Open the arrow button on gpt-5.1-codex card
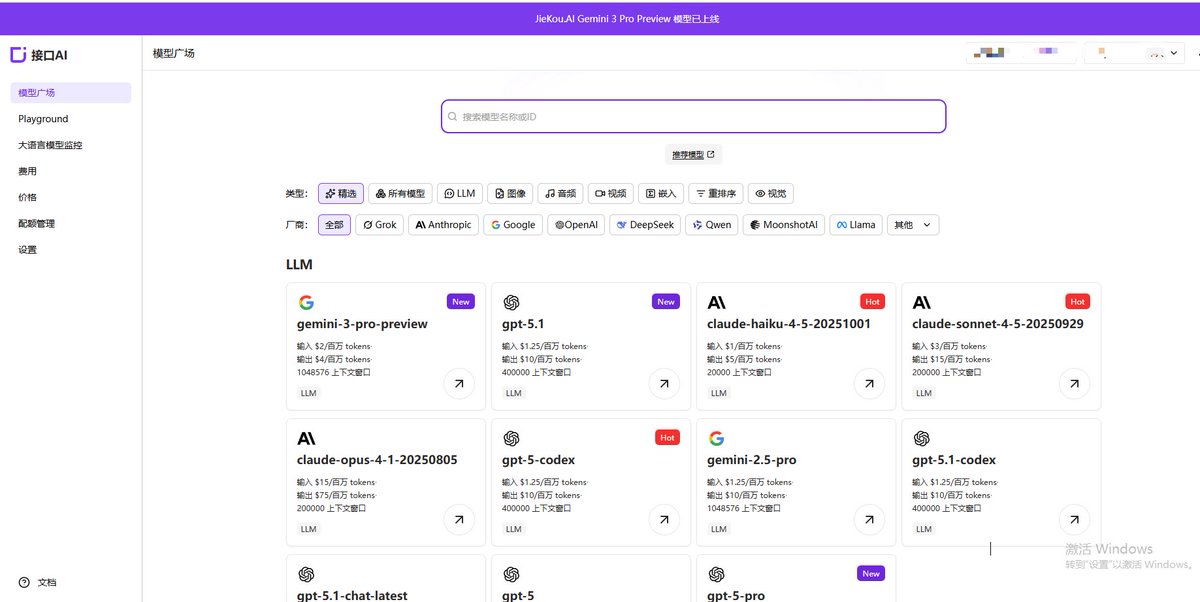 1074,519
